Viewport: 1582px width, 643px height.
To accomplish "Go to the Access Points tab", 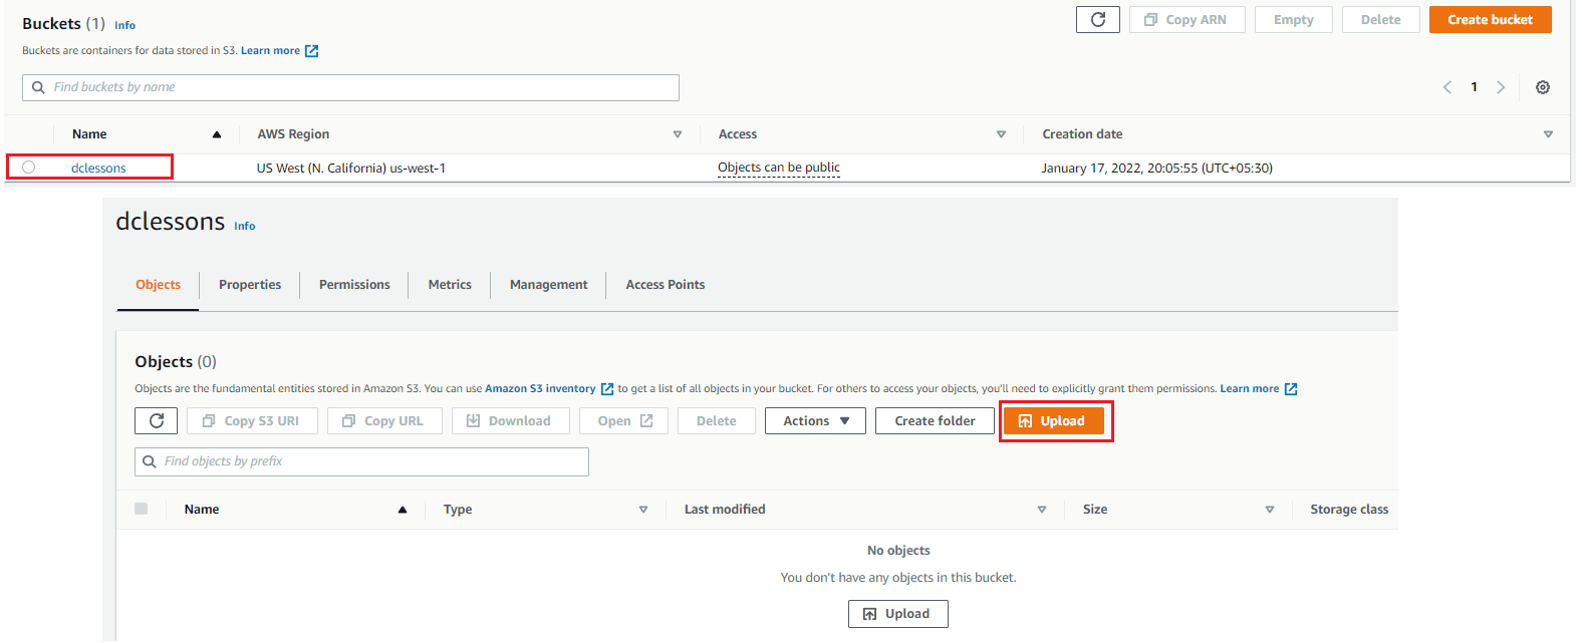I will pyautogui.click(x=665, y=285).
